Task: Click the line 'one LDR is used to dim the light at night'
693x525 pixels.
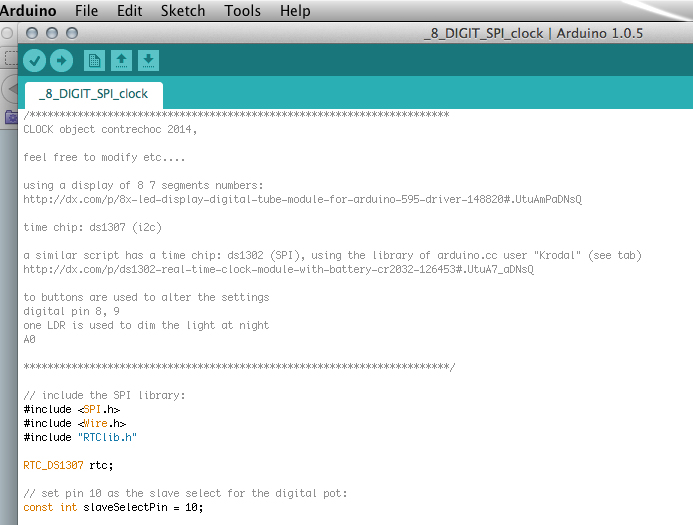Action: [x=146, y=325]
